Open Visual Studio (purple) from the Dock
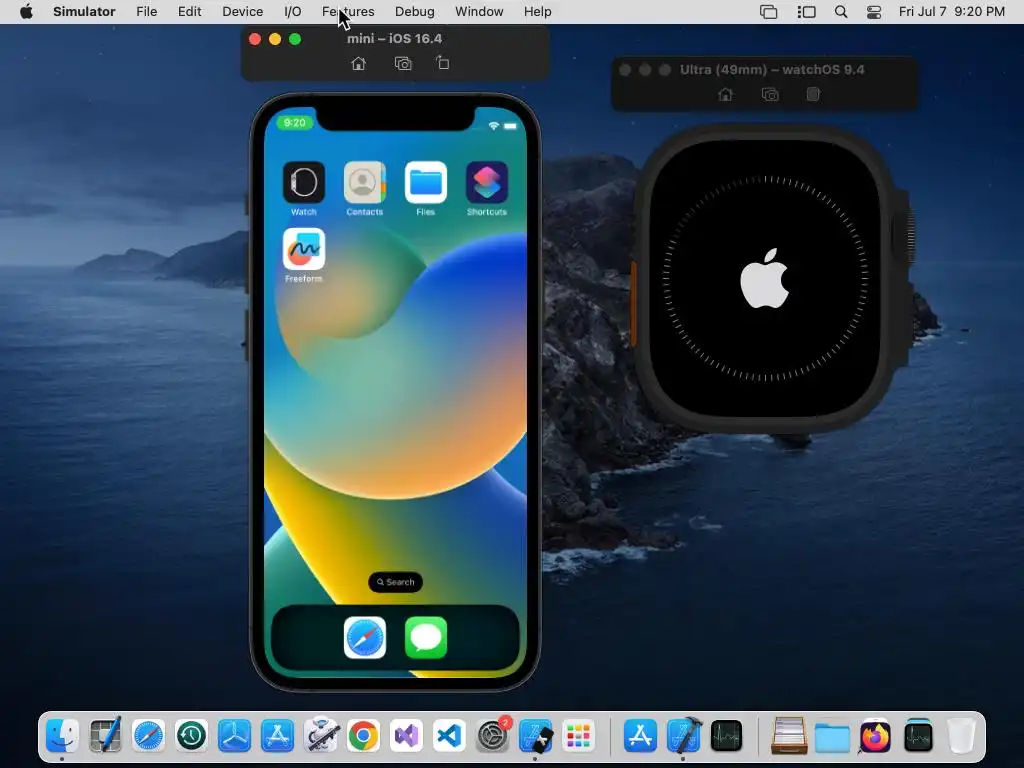The width and height of the screenshot is (1024, 768). 407,736
